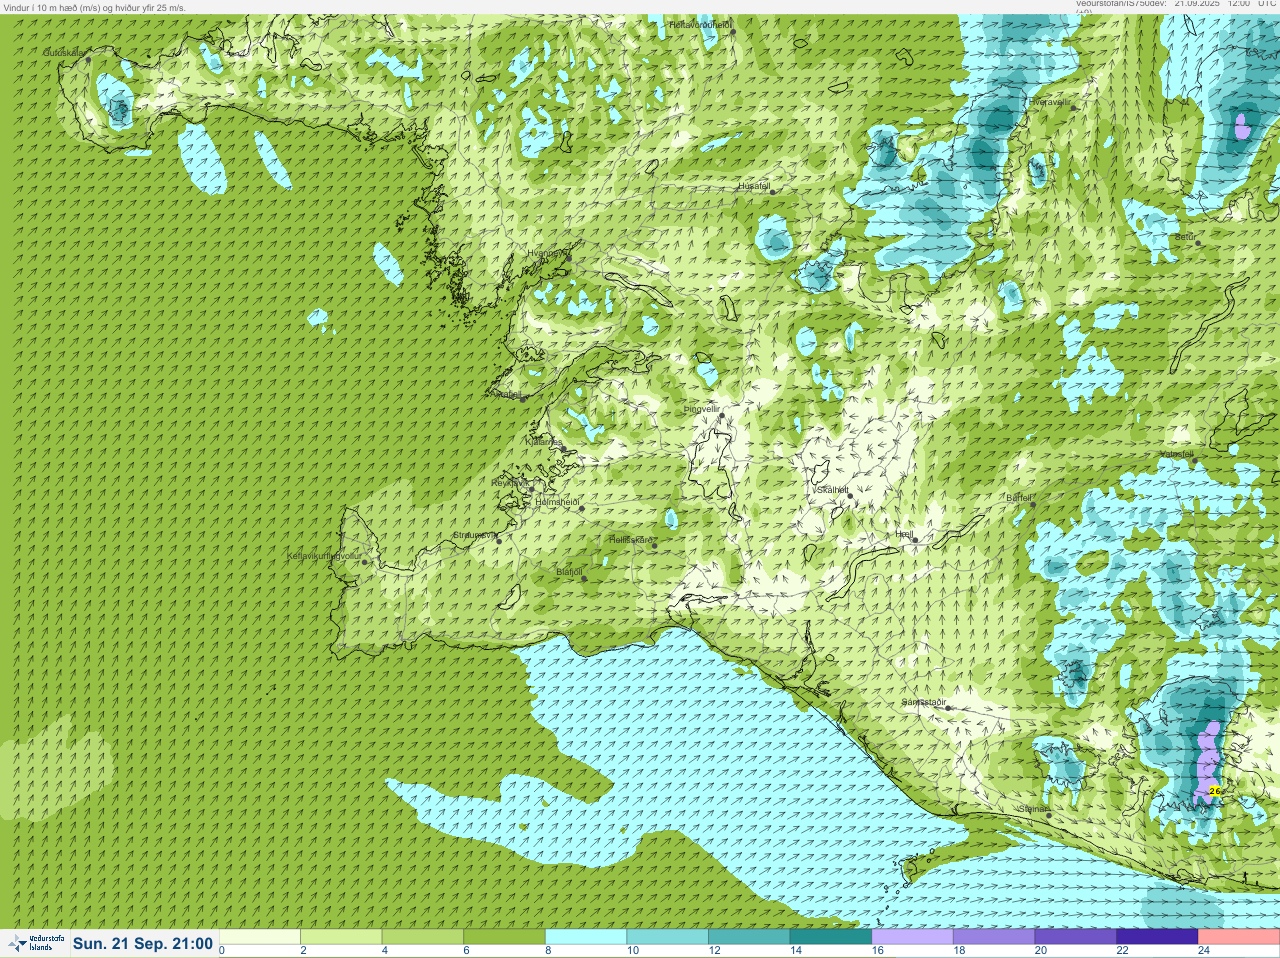Click the '21.09.2025' run date text
This screenshot has height=958, width=1280.
[x=1198, y=4]
